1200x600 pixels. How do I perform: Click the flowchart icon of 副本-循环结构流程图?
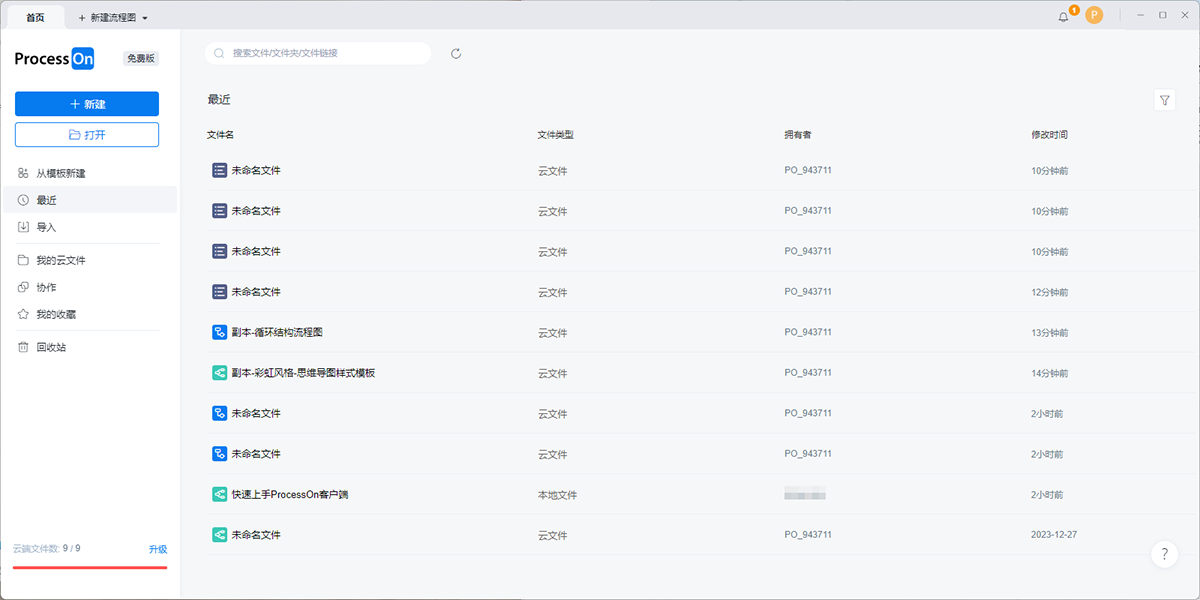pyautogui.click(x=220, y=332)
